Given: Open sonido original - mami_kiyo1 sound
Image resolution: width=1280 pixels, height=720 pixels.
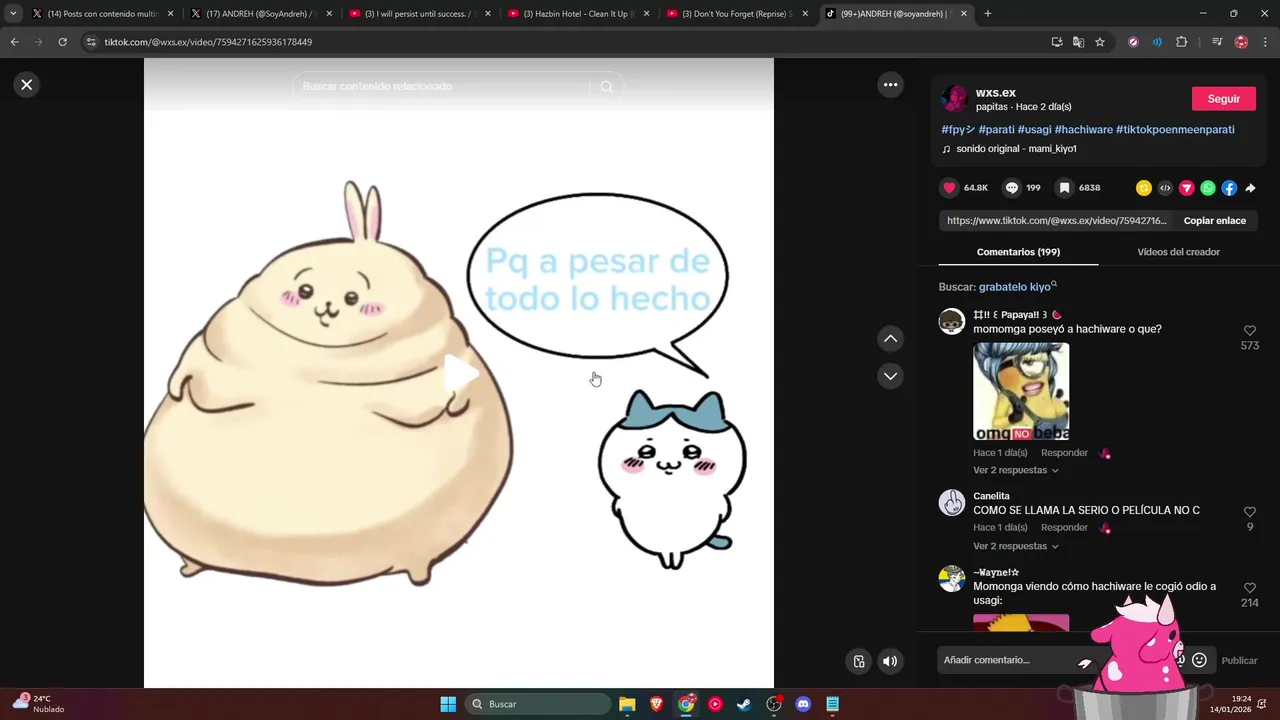Looking at the screenshot, I should [x=1016, y=149].
